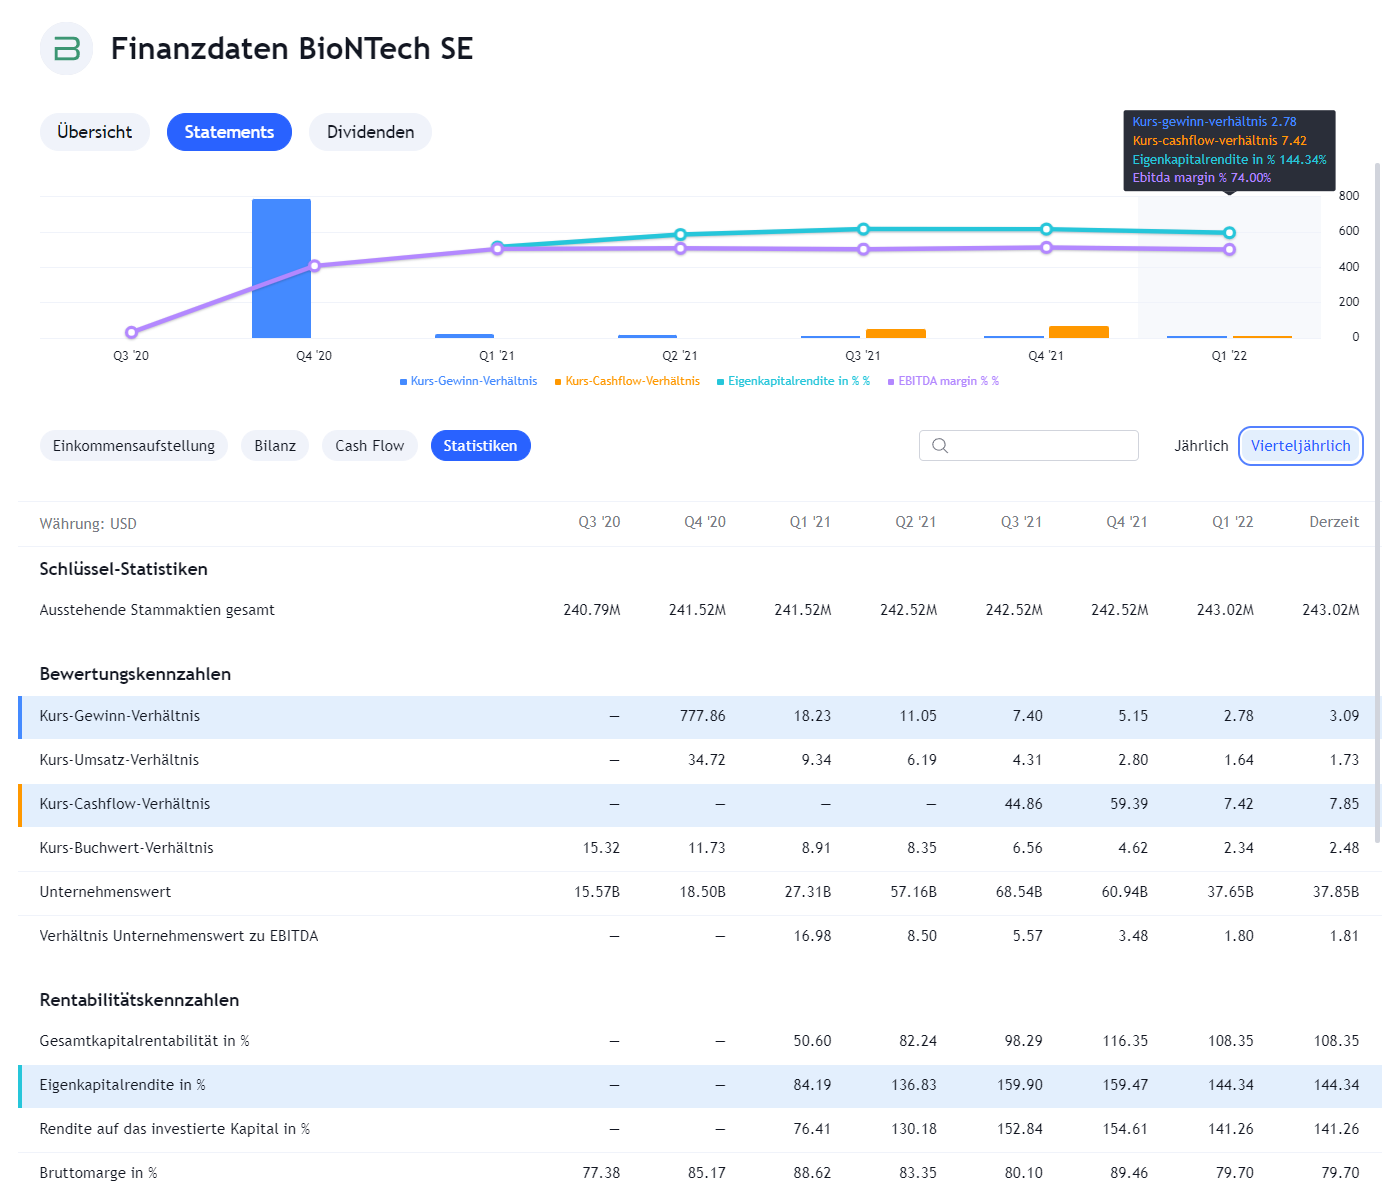Click the Kurs-Buchwert-Verhältnis row label

click(x=127, y=848)
